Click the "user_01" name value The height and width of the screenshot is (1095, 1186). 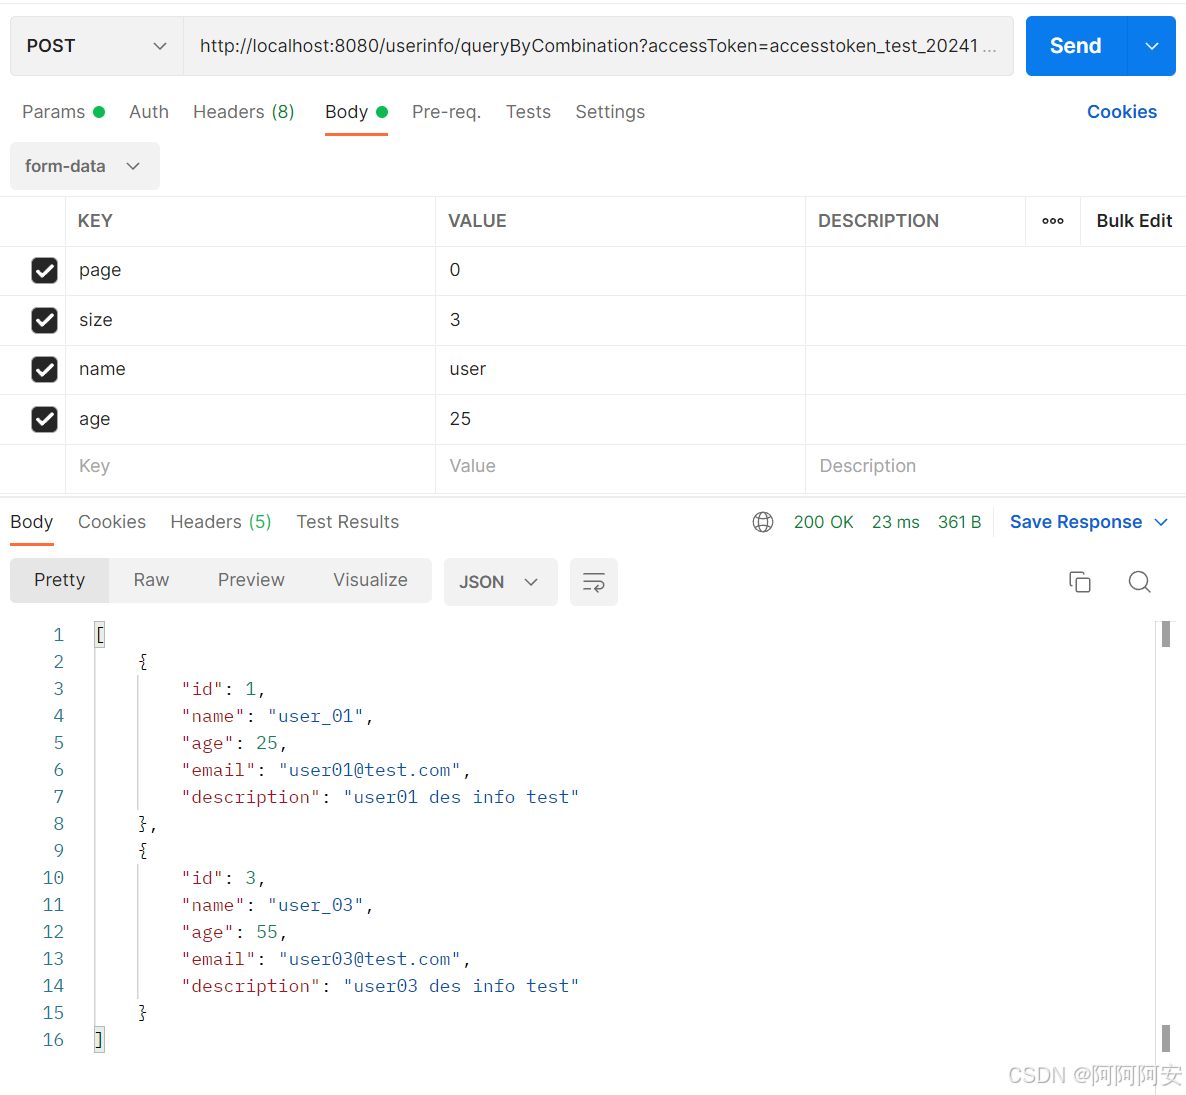pos(315,716)
